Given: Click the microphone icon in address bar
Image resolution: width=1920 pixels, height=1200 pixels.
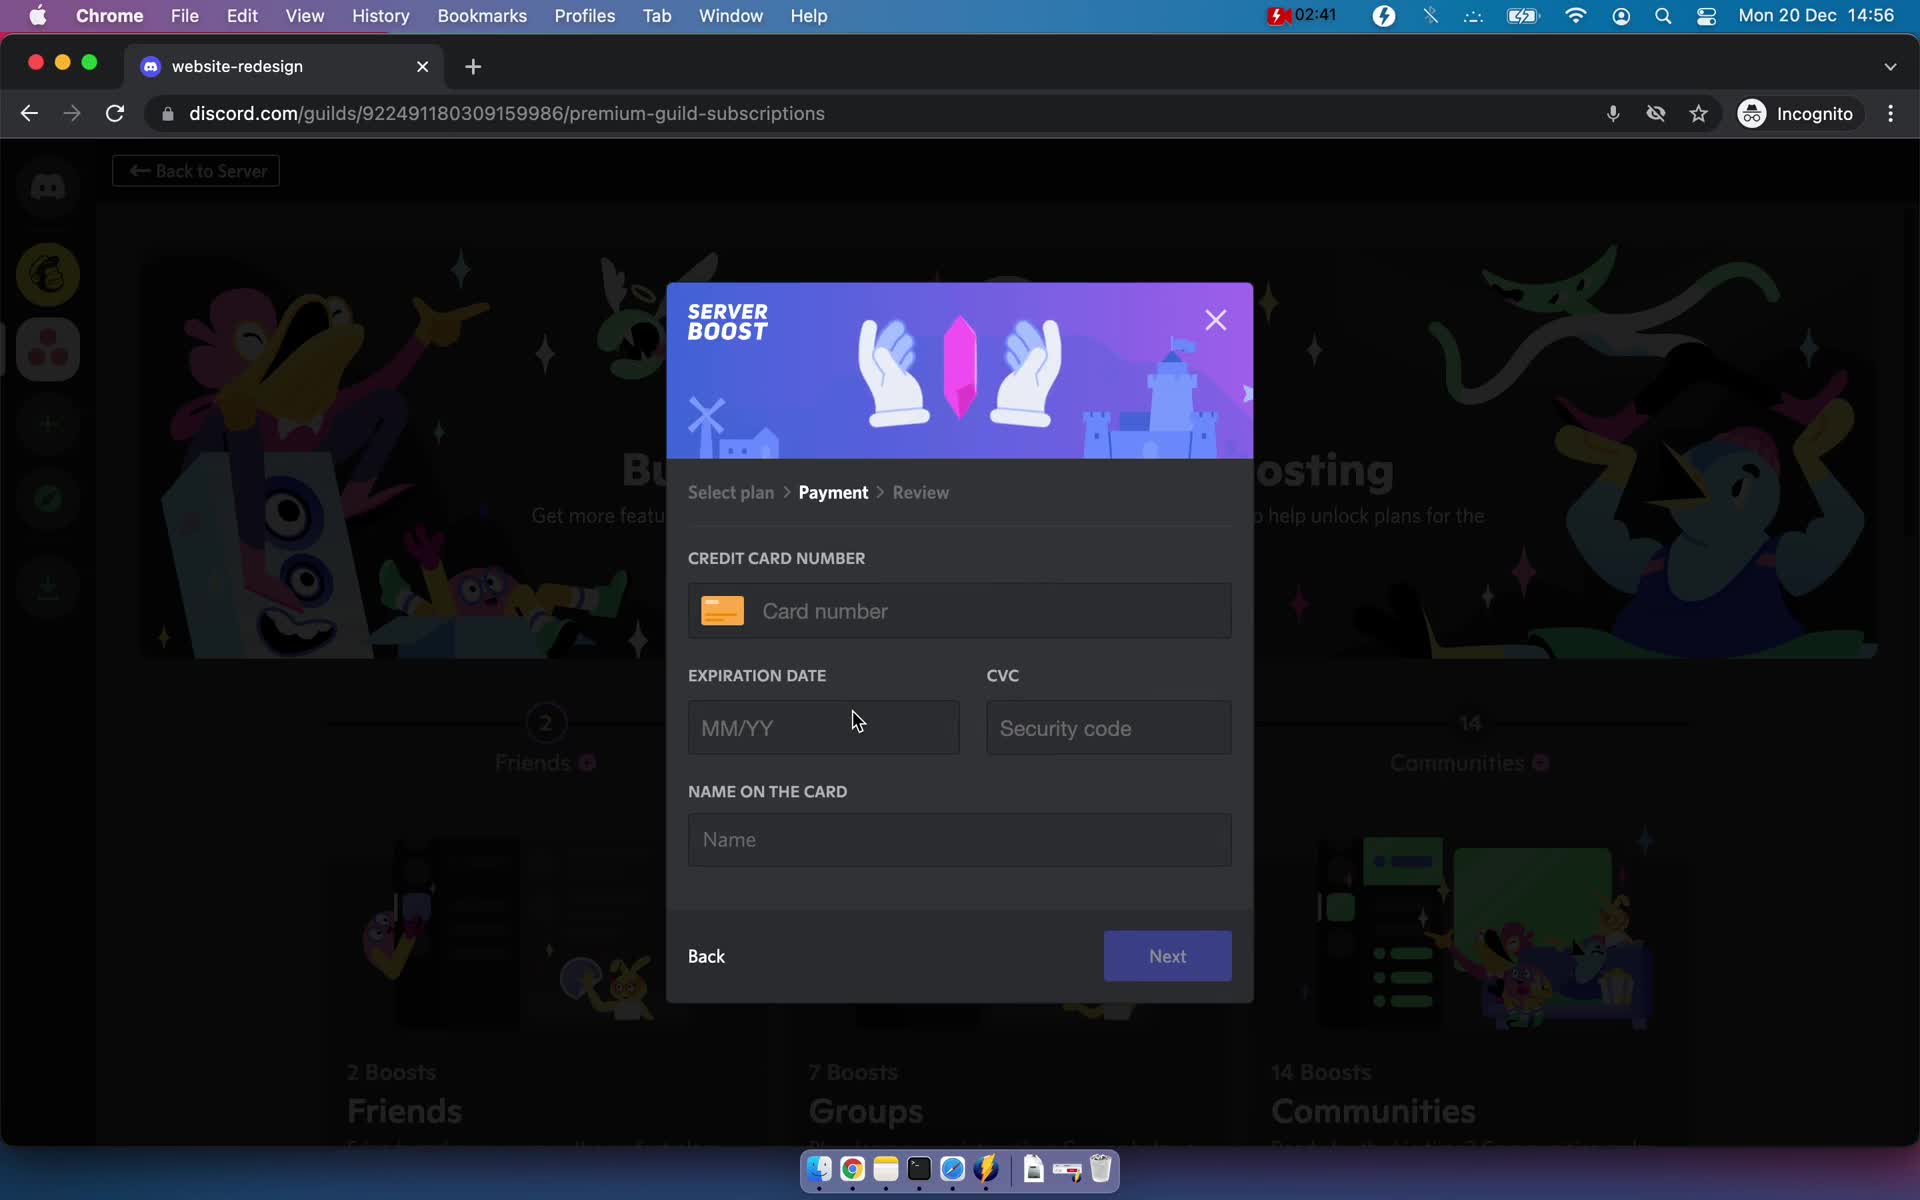Looking at the screenshot, I should (1613, 113).
